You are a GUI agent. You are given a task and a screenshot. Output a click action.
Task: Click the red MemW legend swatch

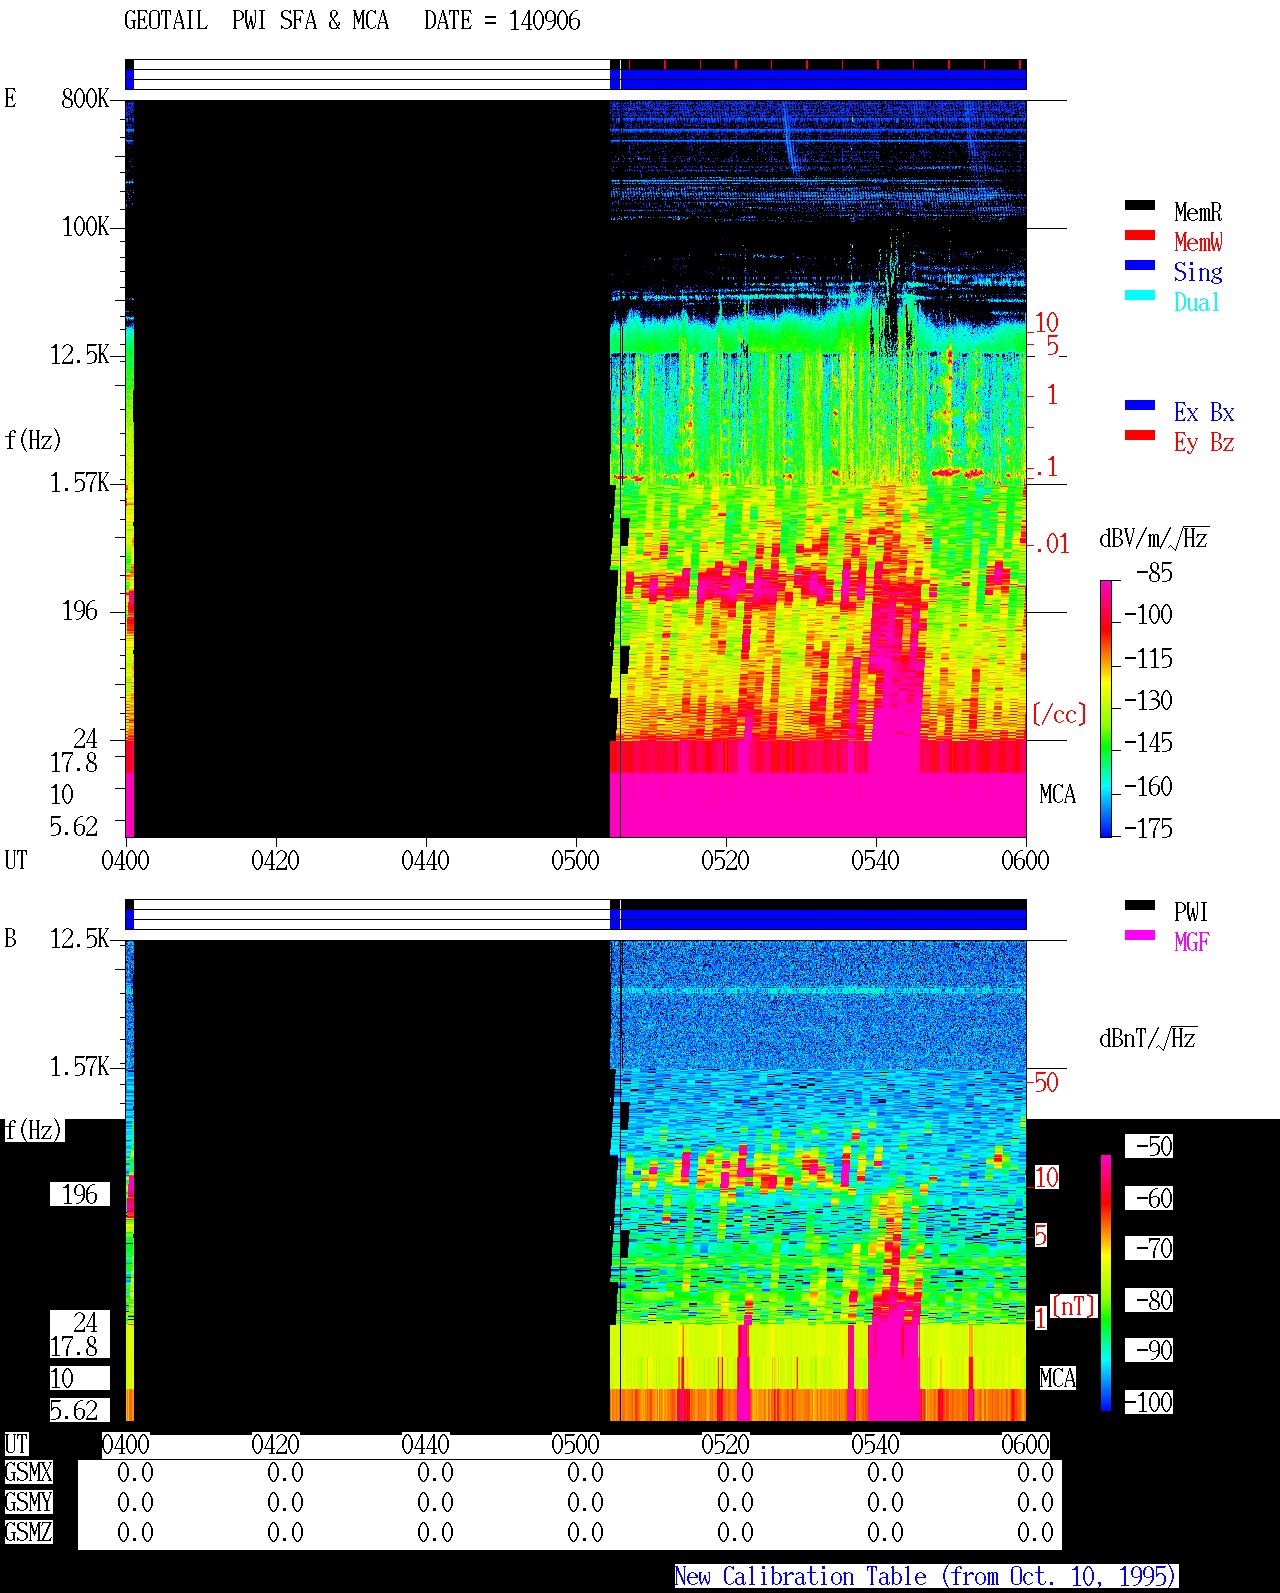(x=1139, y=235)
